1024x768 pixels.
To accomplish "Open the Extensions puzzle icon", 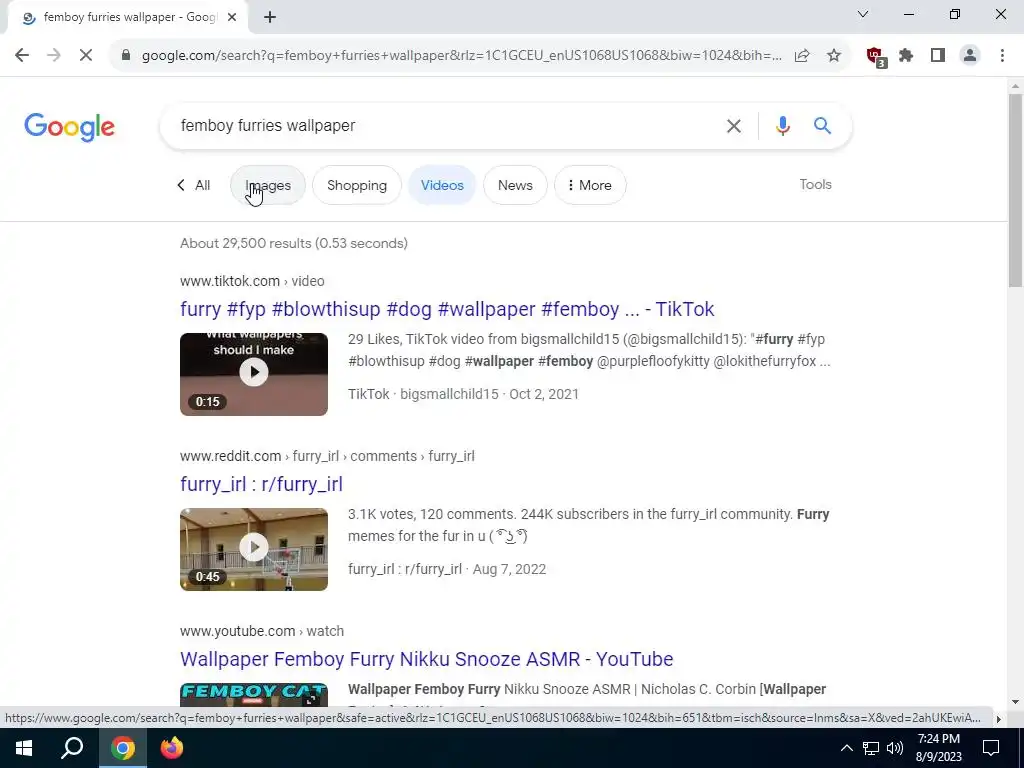I will (x=906, y=56).
